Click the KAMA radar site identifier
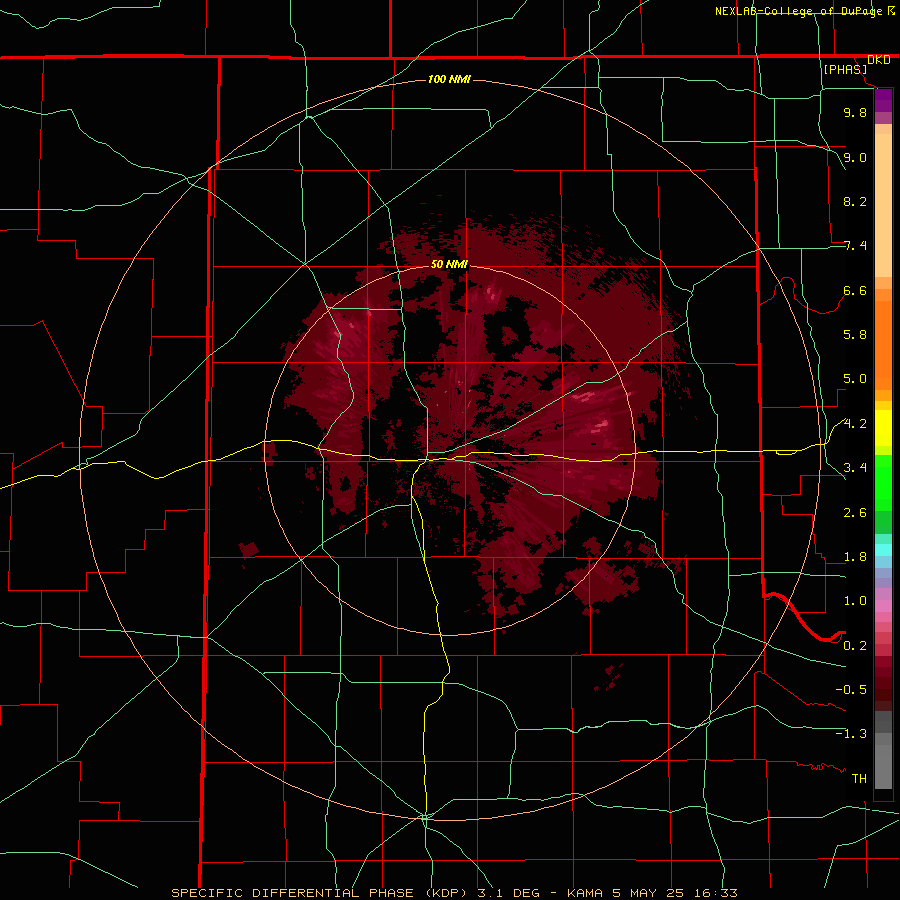900x900 pixels. (585, 893)
